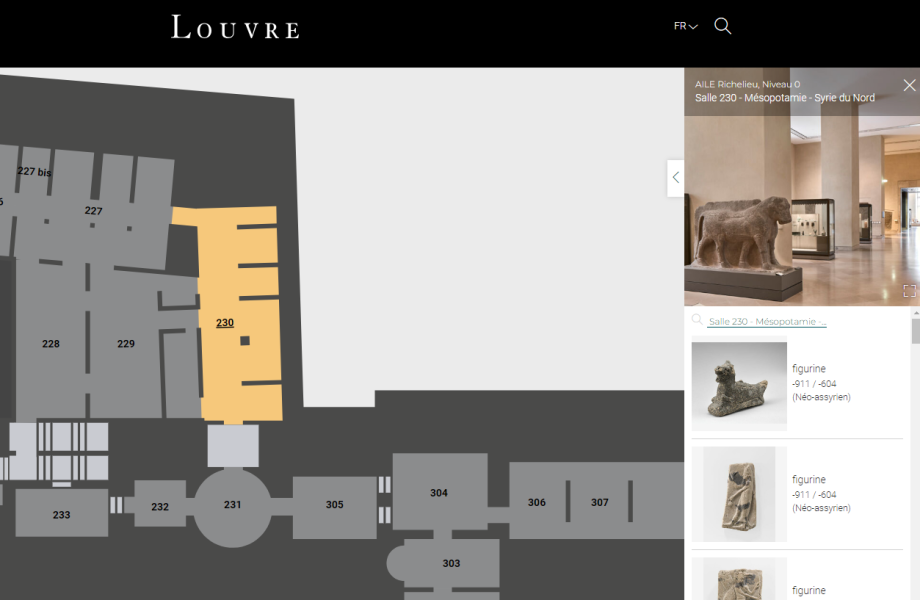Click the second figurine title text
The width and height of the screenshot is (920, 600).
809,479
